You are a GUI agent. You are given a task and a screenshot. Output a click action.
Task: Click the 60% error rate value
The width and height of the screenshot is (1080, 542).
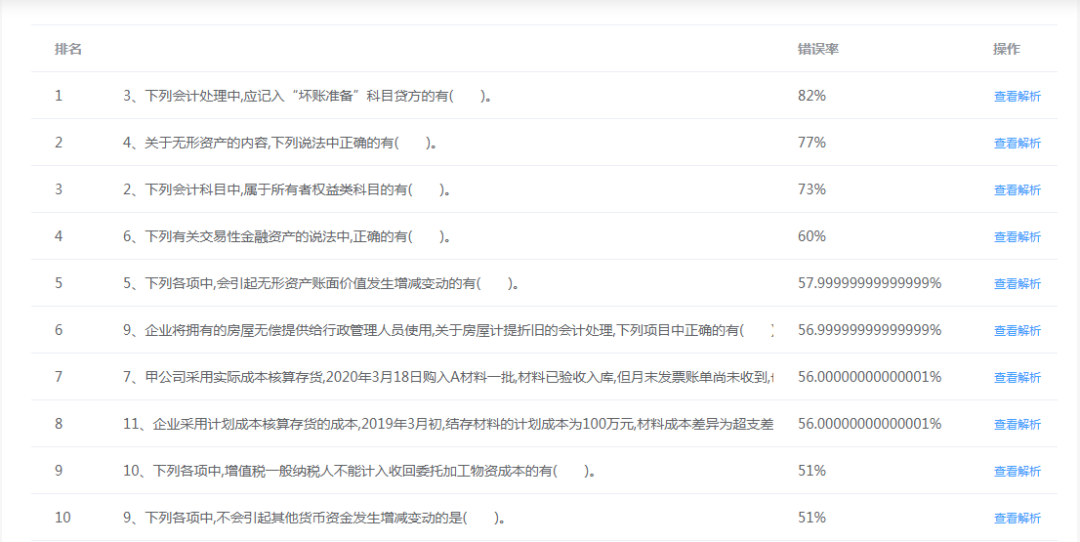tap(811, 237)
